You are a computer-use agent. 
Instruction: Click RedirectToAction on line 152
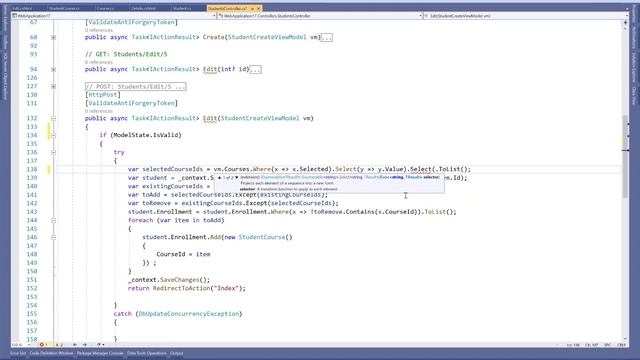coord(181,289)
